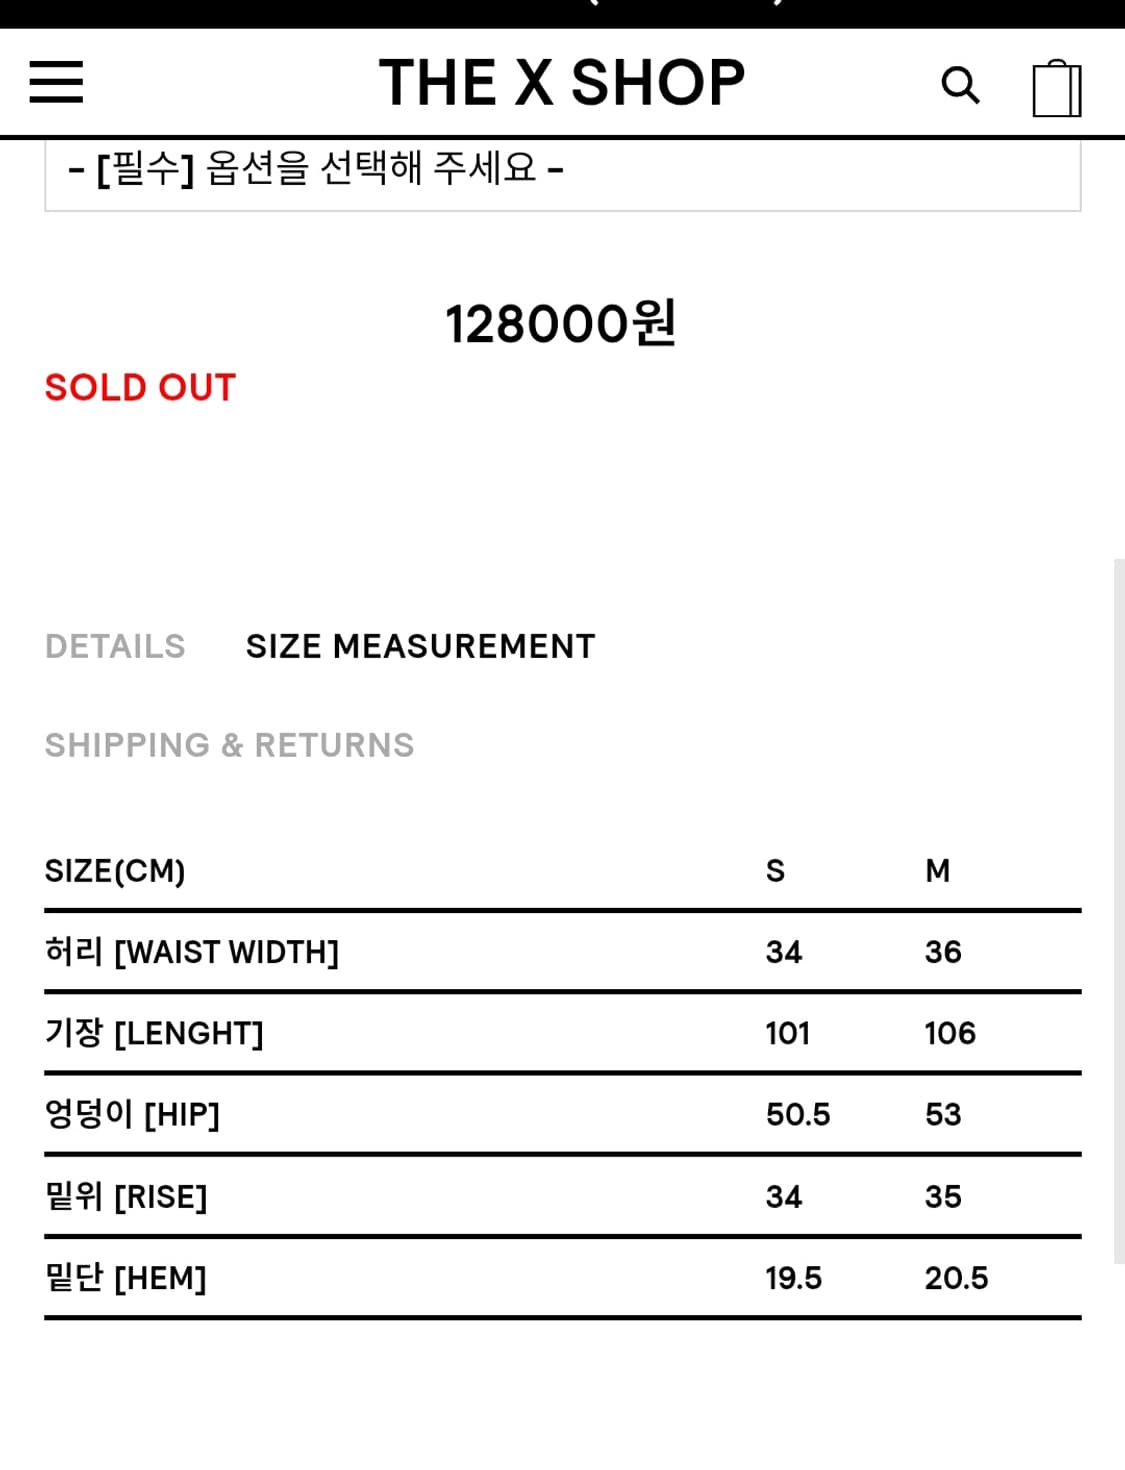This screenshot has height=1470, width=1125.
Task: Click the 106 length value for M
Action: 949,1033
